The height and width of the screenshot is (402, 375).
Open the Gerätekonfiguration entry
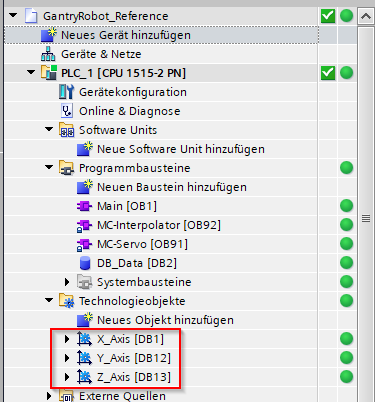click(133, 92)
